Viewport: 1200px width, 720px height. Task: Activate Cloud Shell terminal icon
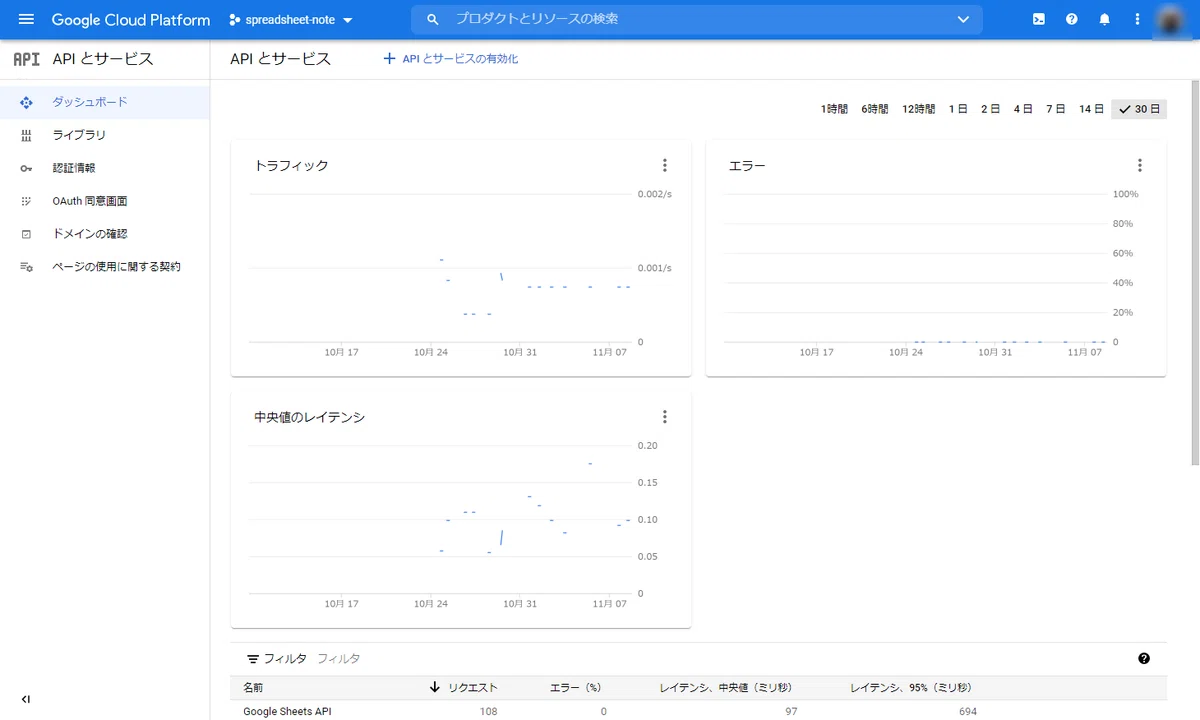click(1039, 19)
